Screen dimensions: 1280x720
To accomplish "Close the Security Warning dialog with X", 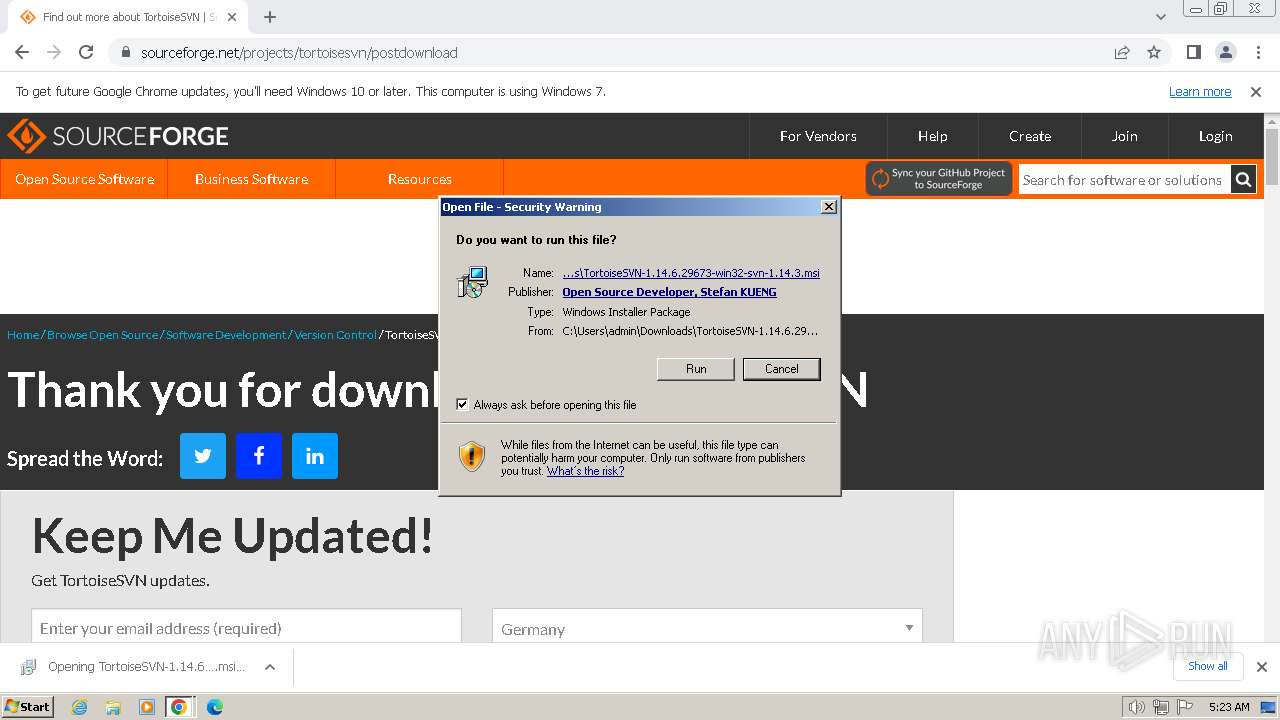I will [828, 207].
